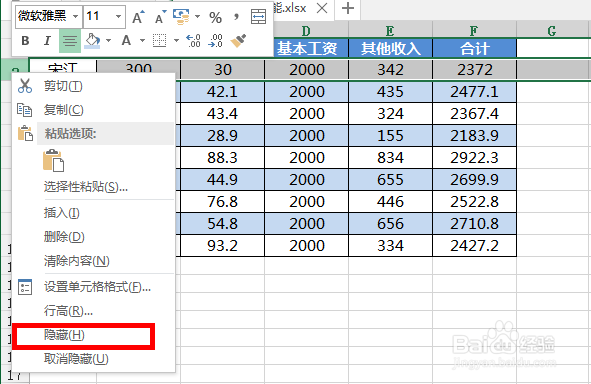Screen dimensions: 591x384
Task: Click the 合计 header cell
Action: coord(475,48)
